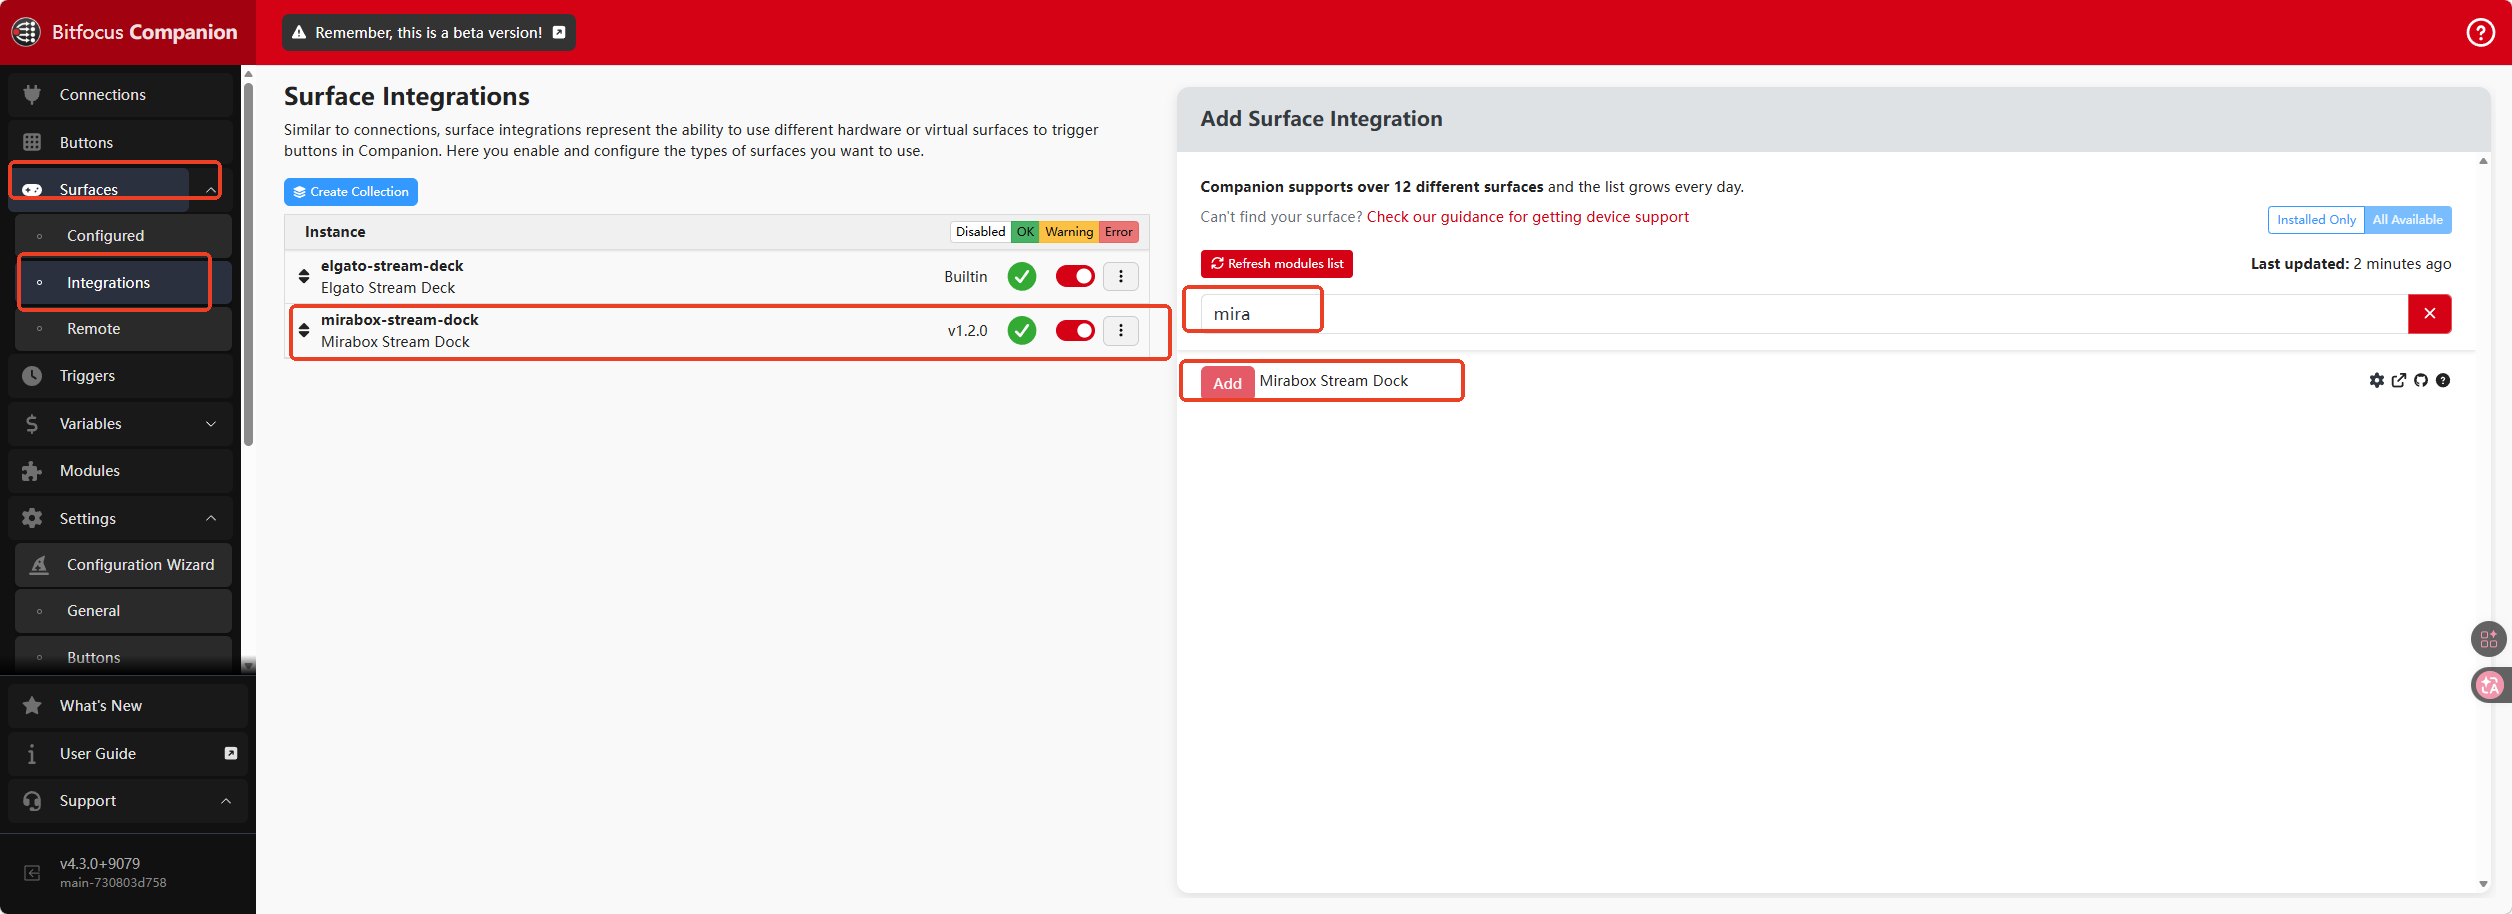This screenshot has width=2512, height=914.
Task: Collapse the Settings sidebar section
Action: click(x=211, y=518)
